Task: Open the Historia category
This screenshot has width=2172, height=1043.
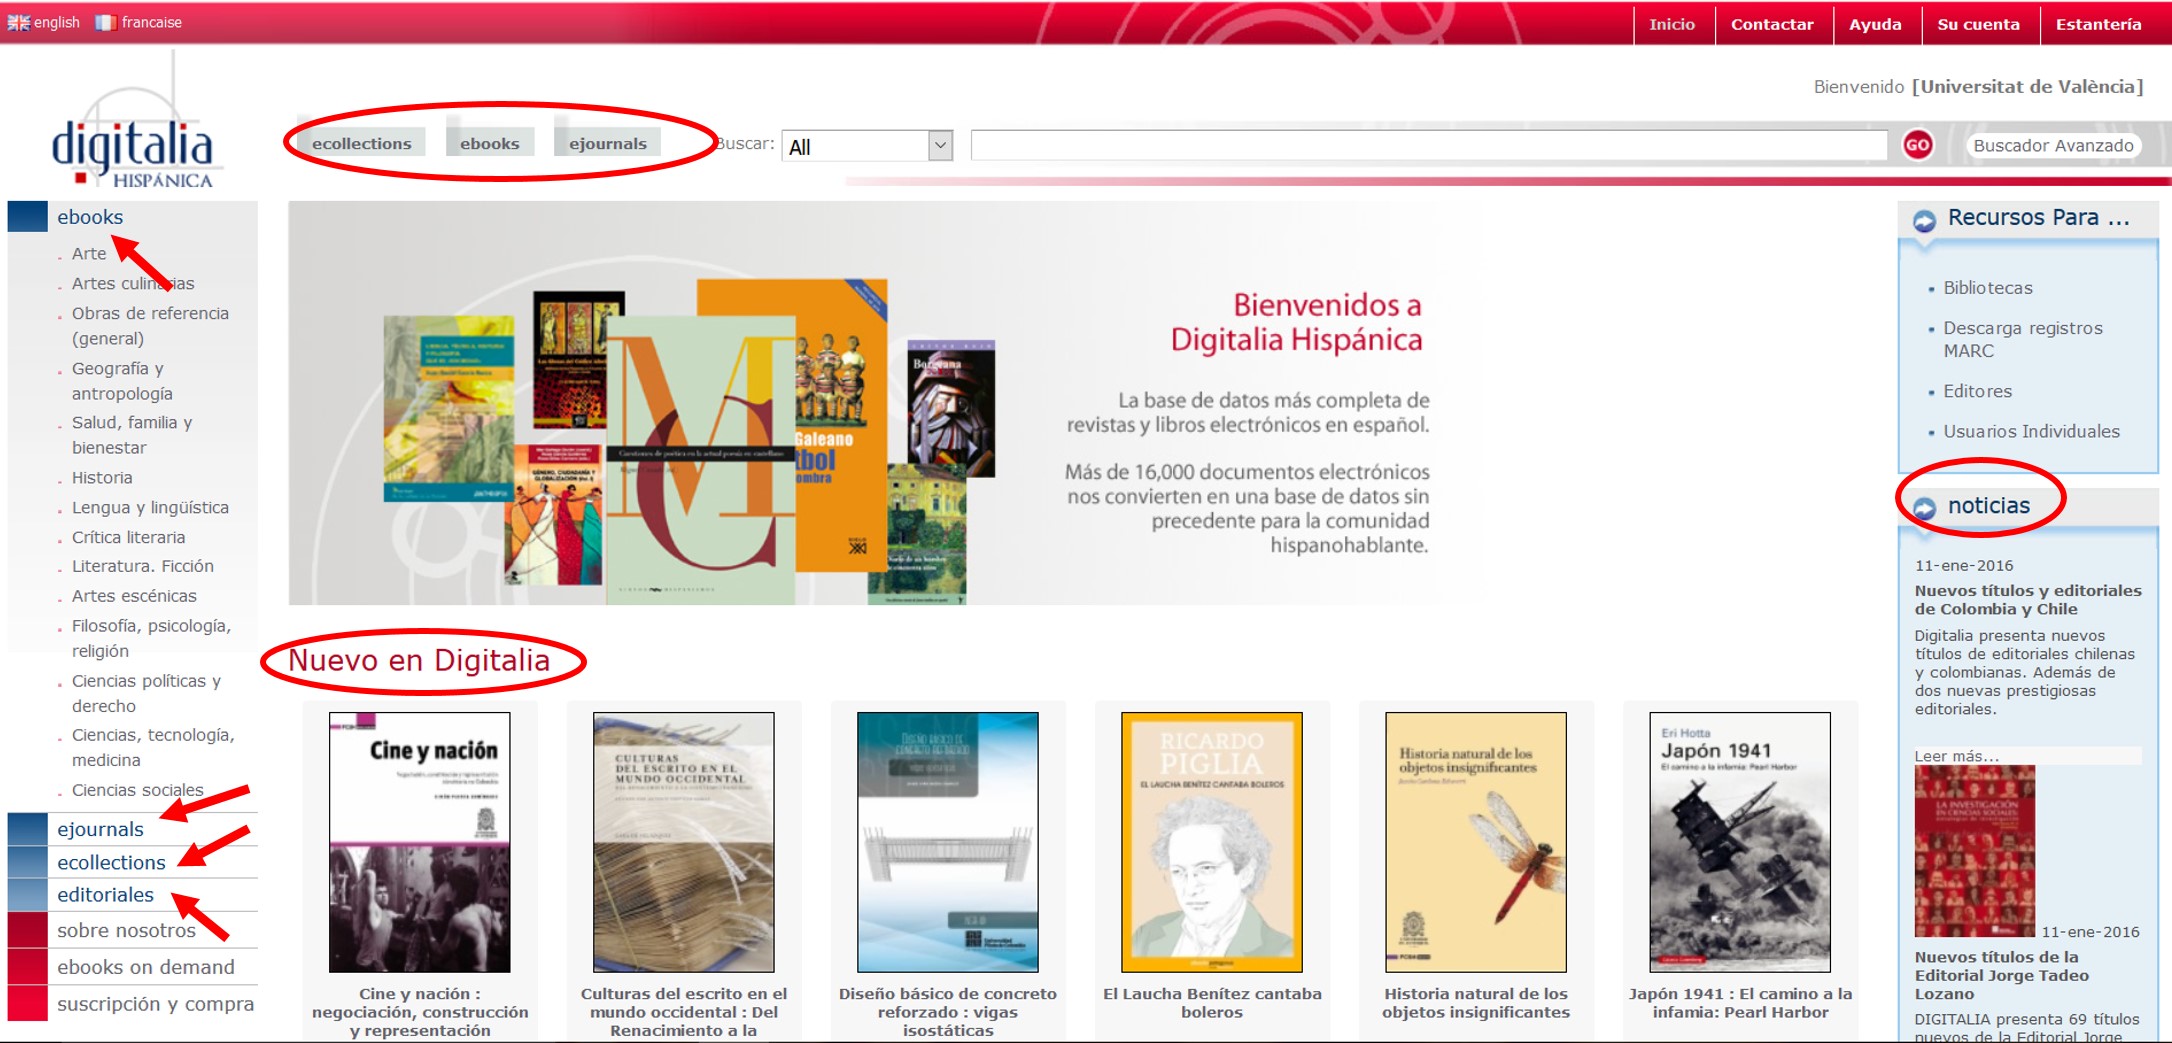Action: pos(102,478)
